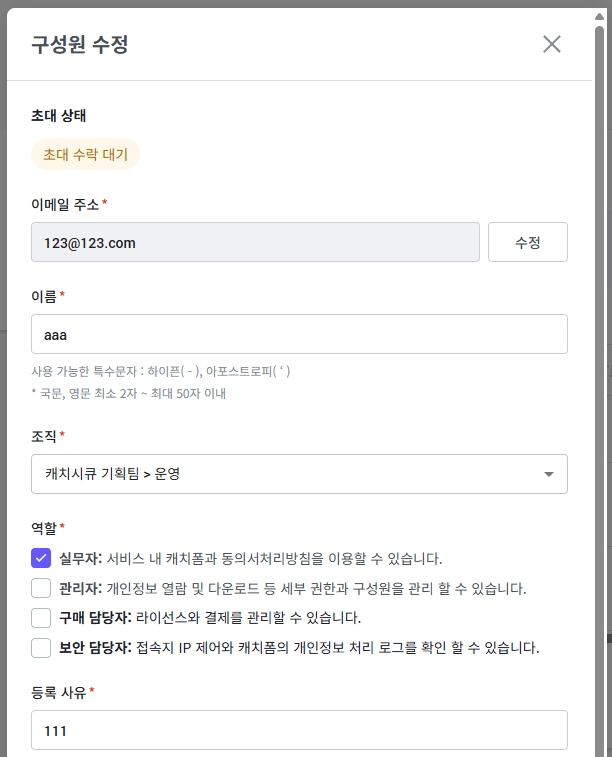Viewport: 612px width, 757px height.
Task: Close the 구성원 수정 dialog
Action: (x=552, y=44)
